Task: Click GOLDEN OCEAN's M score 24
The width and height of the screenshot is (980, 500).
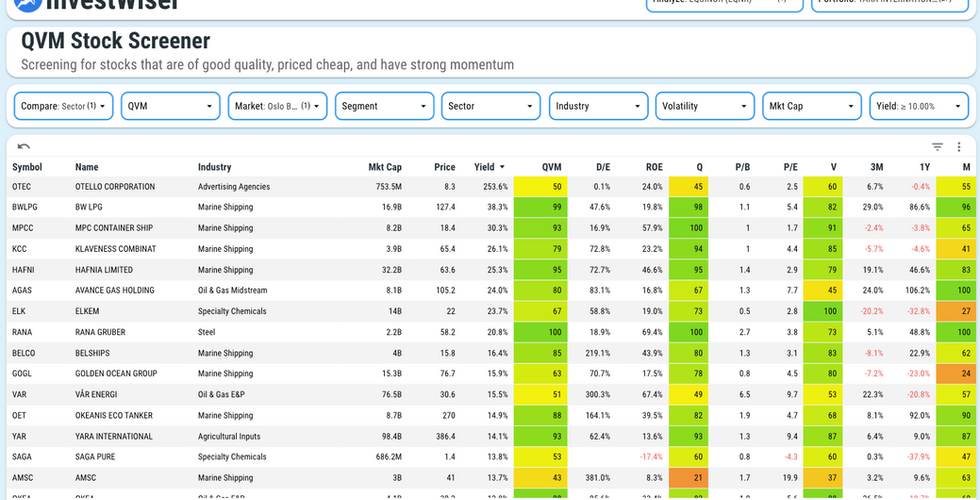Action: [958, 373]
